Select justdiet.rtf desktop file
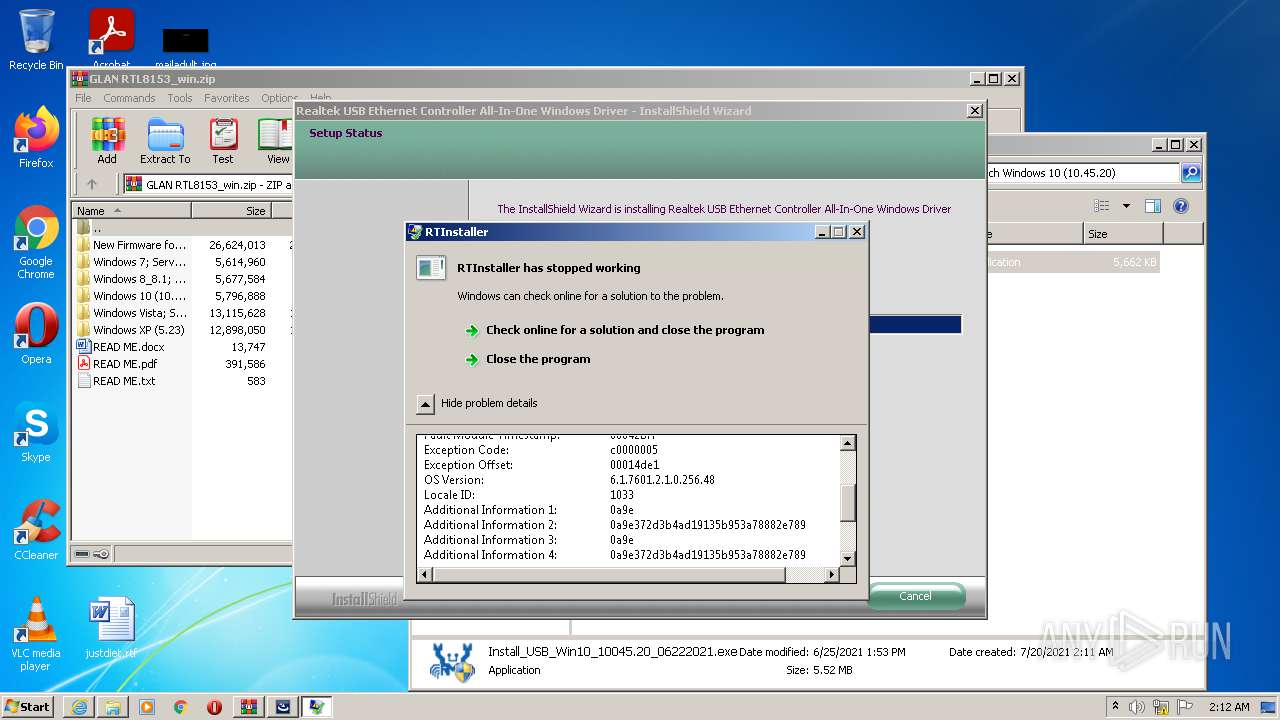The height and width of the screenshot is (720, 1280). (111, 628)
